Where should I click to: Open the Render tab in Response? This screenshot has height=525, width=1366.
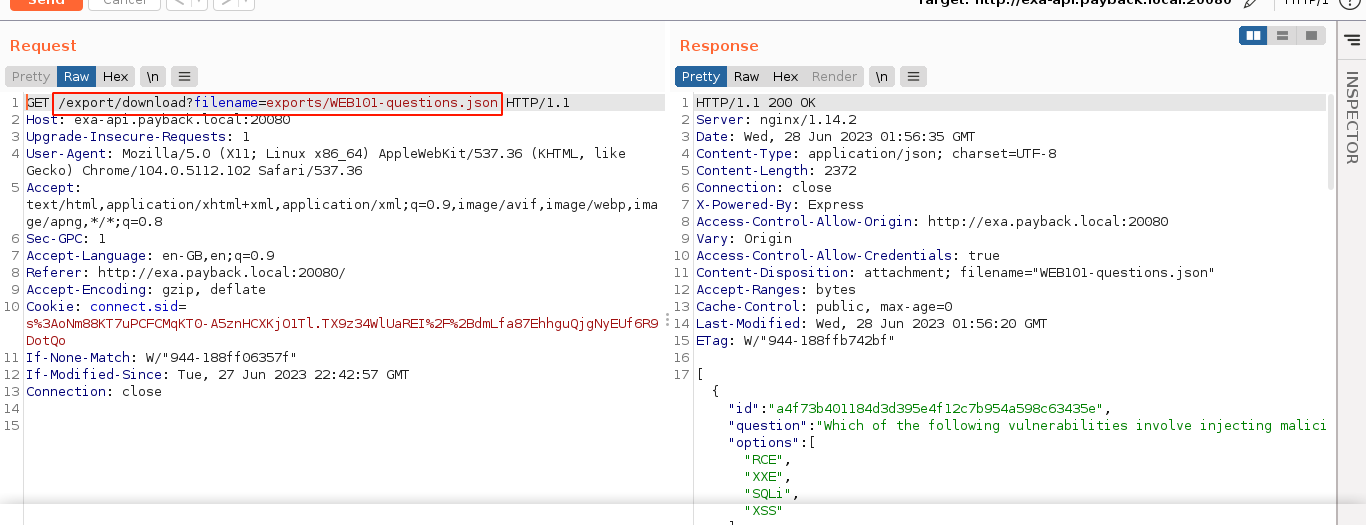click(x=834, y=77)
